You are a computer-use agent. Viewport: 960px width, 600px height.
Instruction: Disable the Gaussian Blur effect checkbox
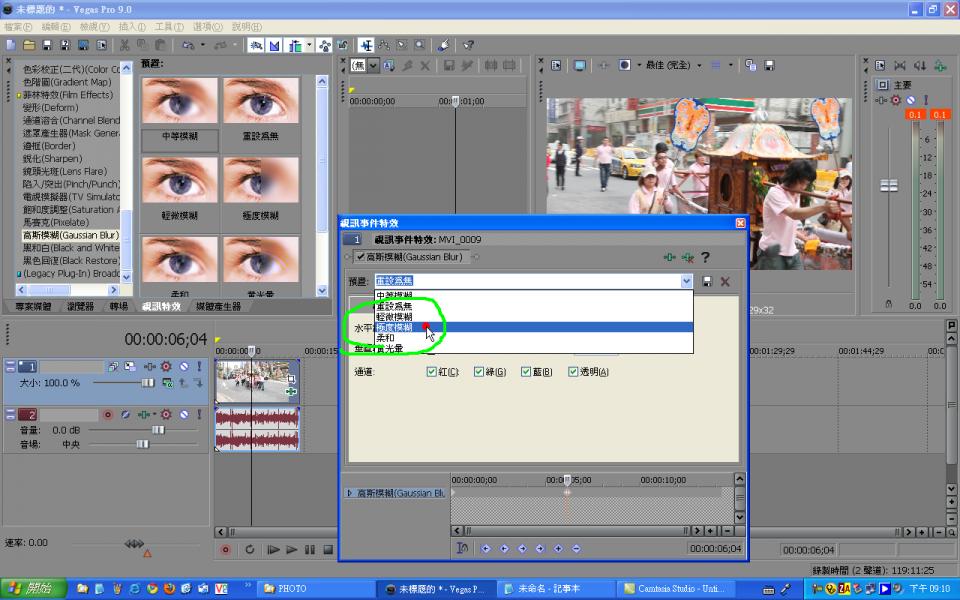coord(360,257)
